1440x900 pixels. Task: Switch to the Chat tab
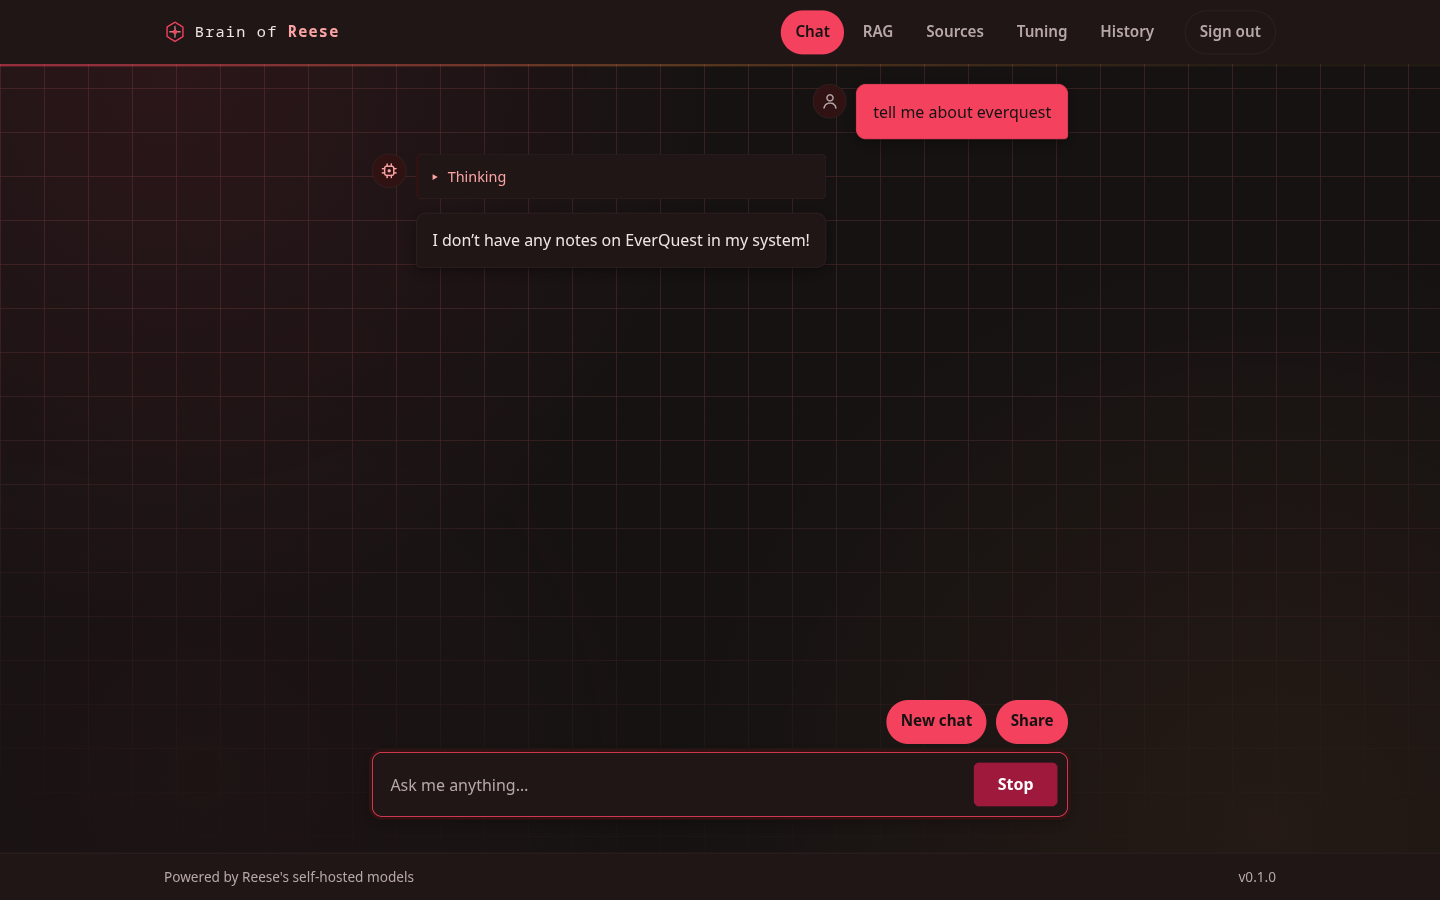[x=812, y=32]
